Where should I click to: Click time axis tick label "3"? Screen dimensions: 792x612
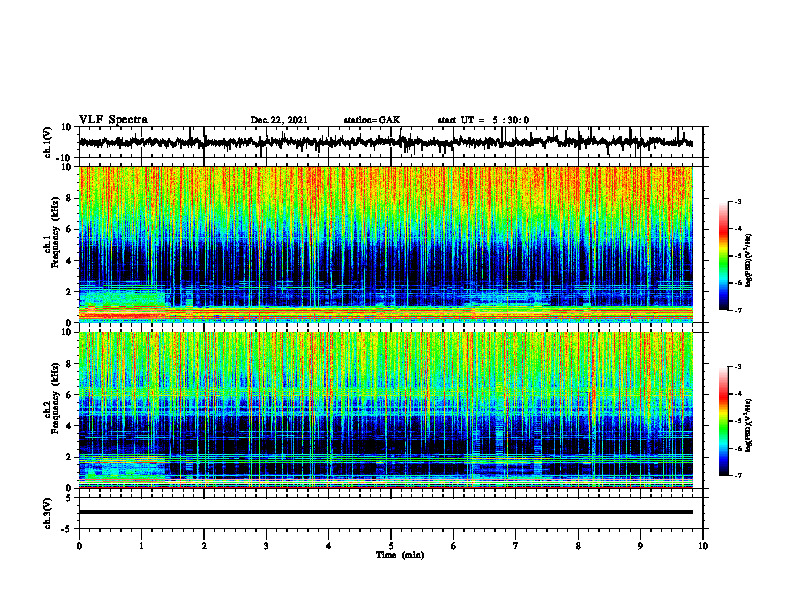266,546
